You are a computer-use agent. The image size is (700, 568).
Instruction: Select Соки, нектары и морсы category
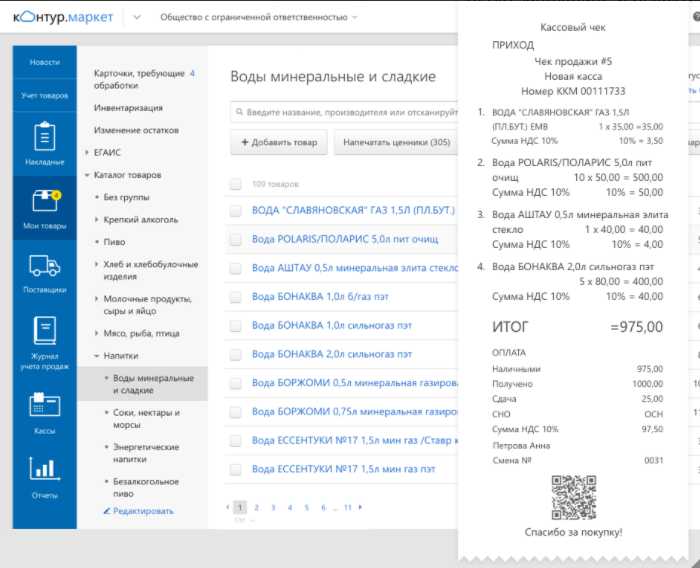[x=146, y=418]
